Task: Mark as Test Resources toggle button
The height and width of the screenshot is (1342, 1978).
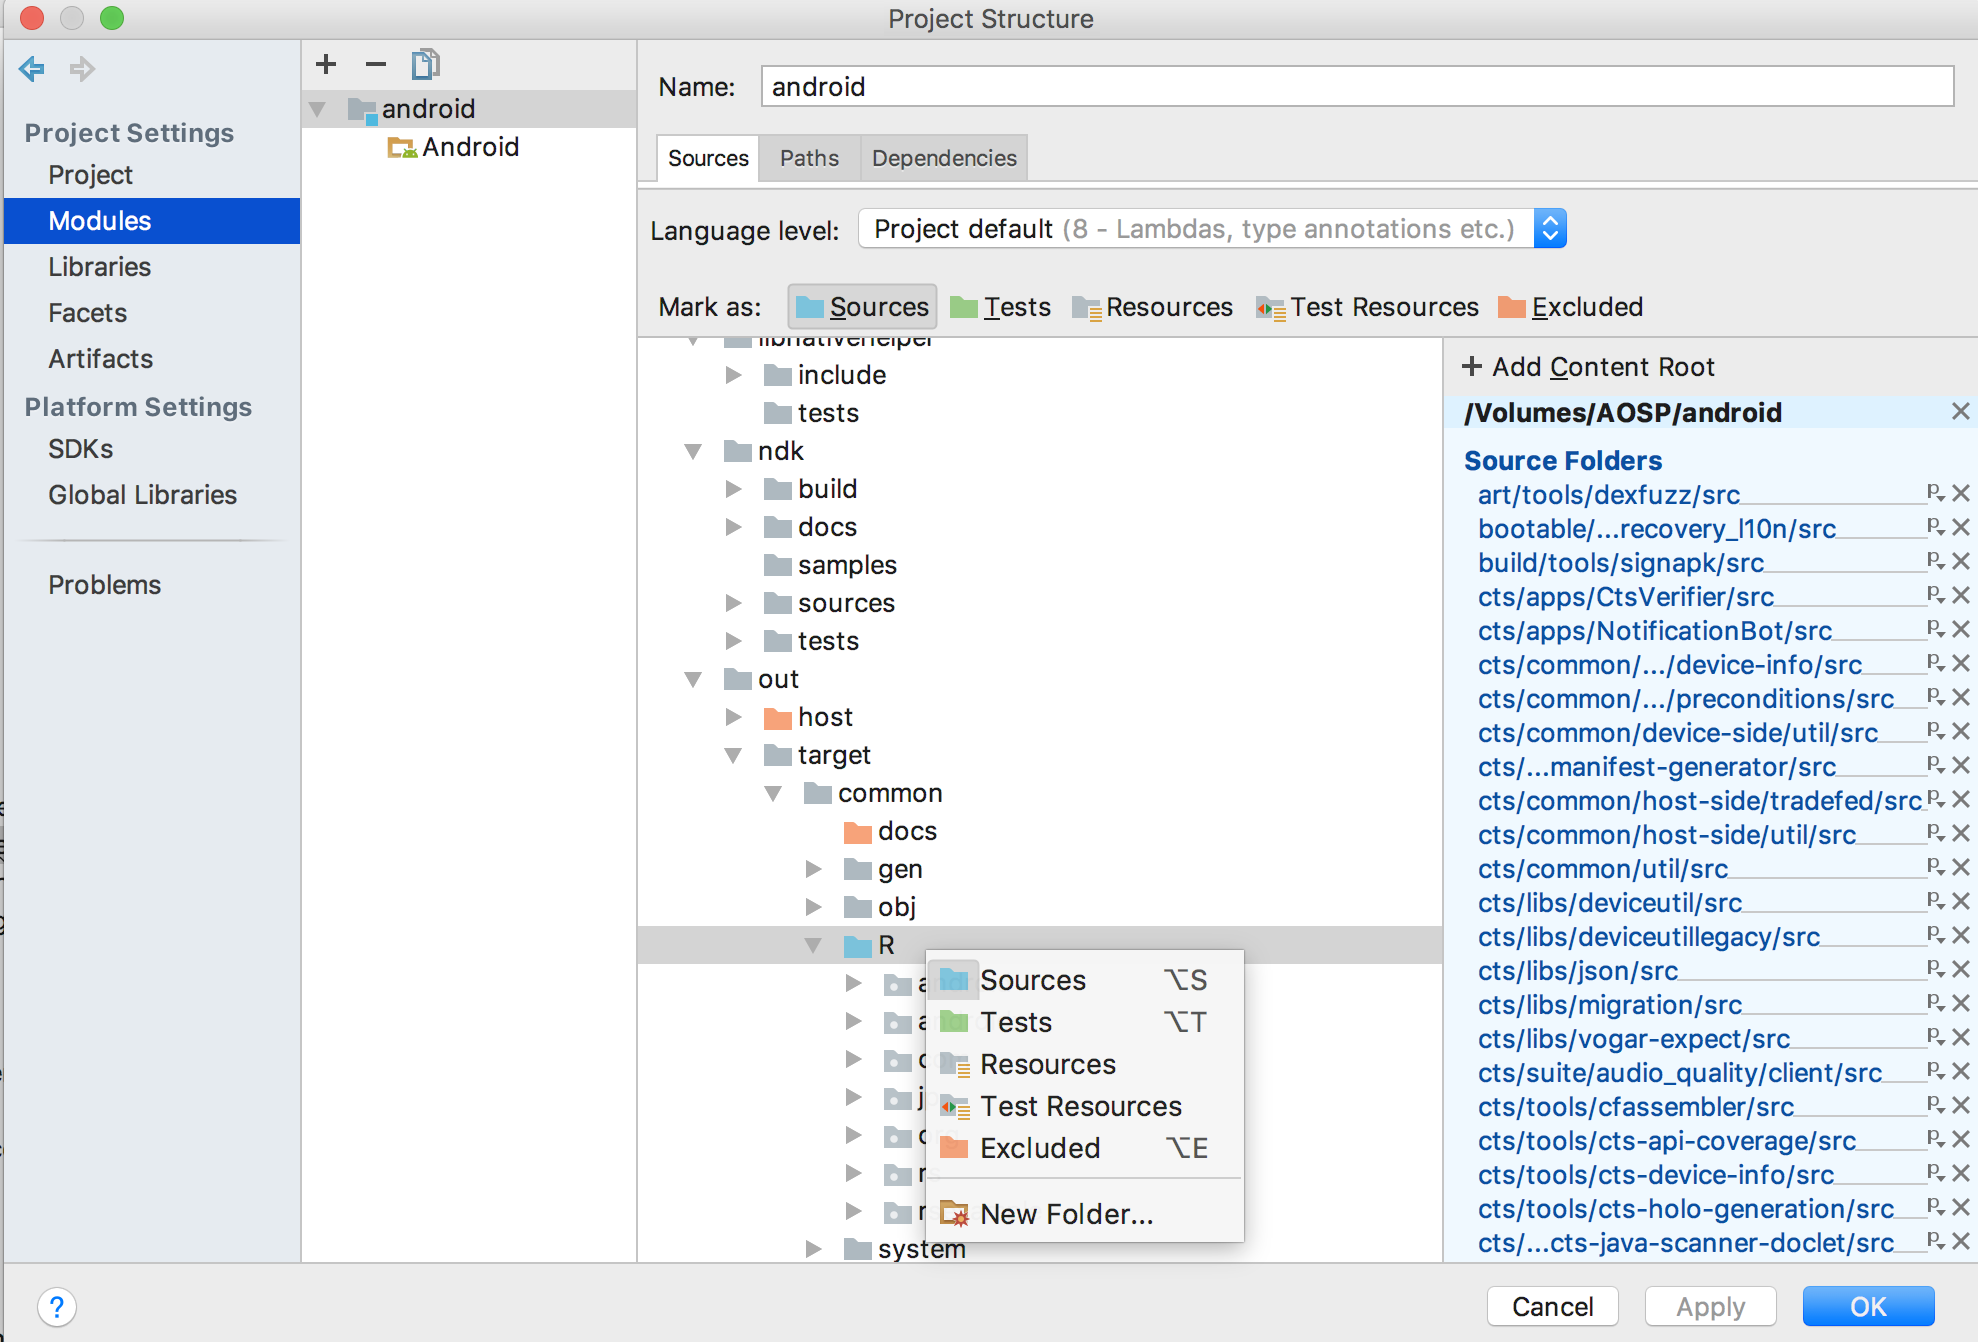Action: (x=1367, y=307)
